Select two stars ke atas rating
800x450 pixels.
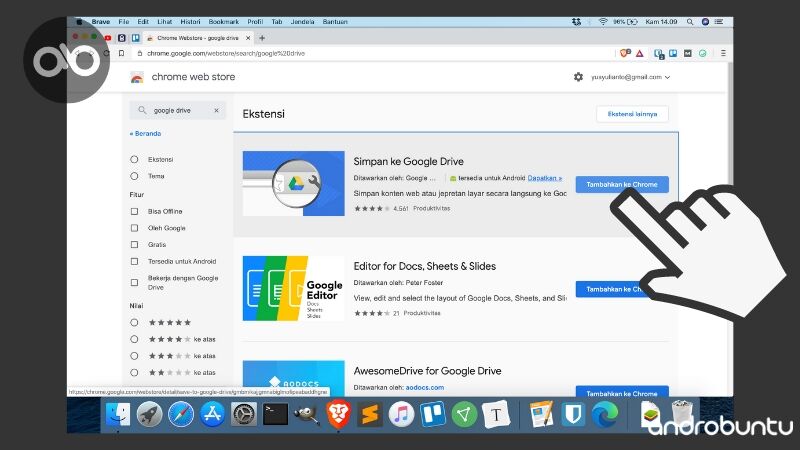coord(134,372)
